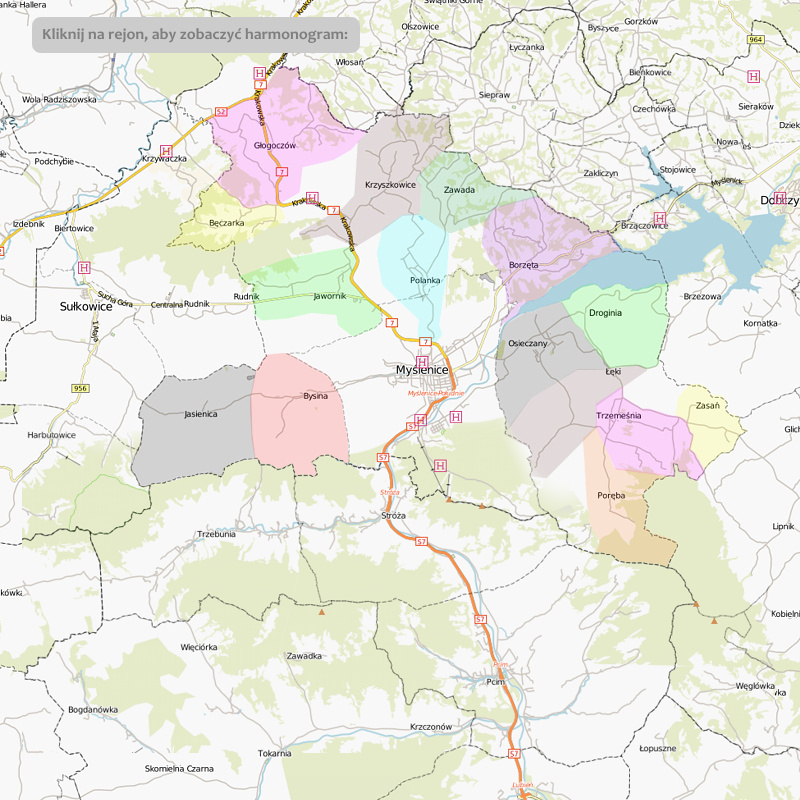Click the road 52 shield near Głogoczów

coord(221,111)
